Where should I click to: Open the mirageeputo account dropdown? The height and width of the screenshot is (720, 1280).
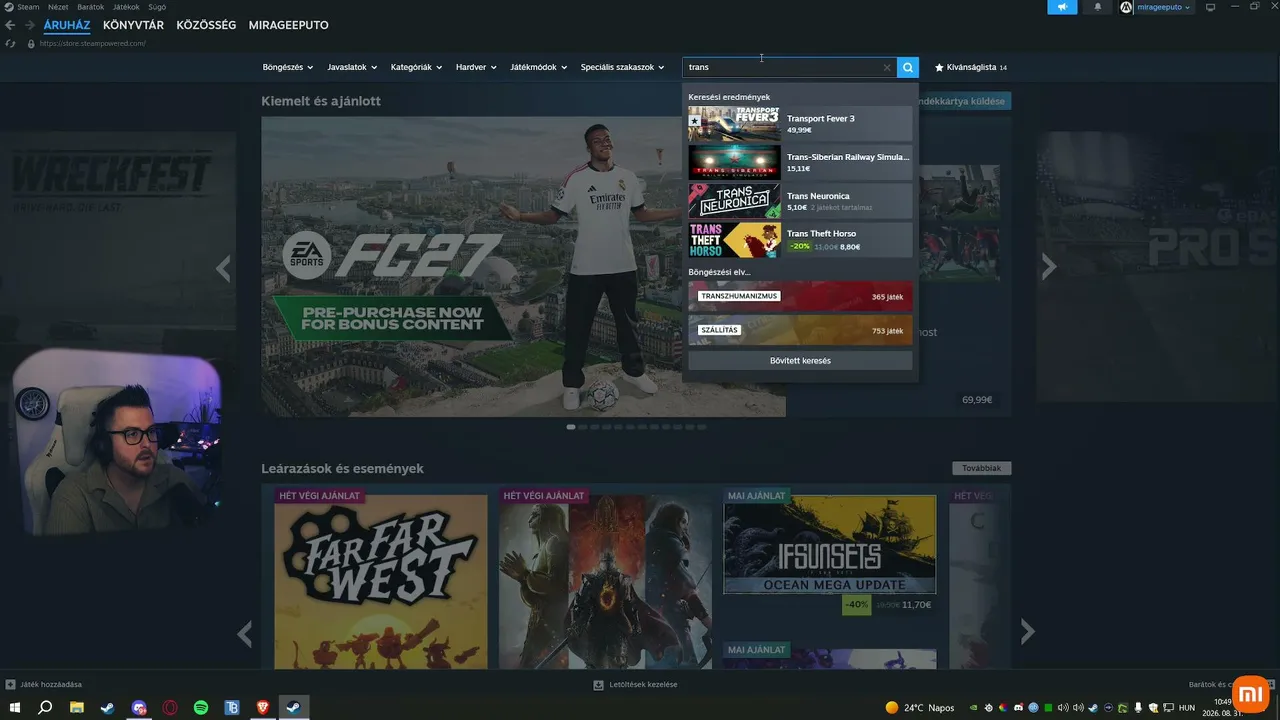[x=1164, y=7]
